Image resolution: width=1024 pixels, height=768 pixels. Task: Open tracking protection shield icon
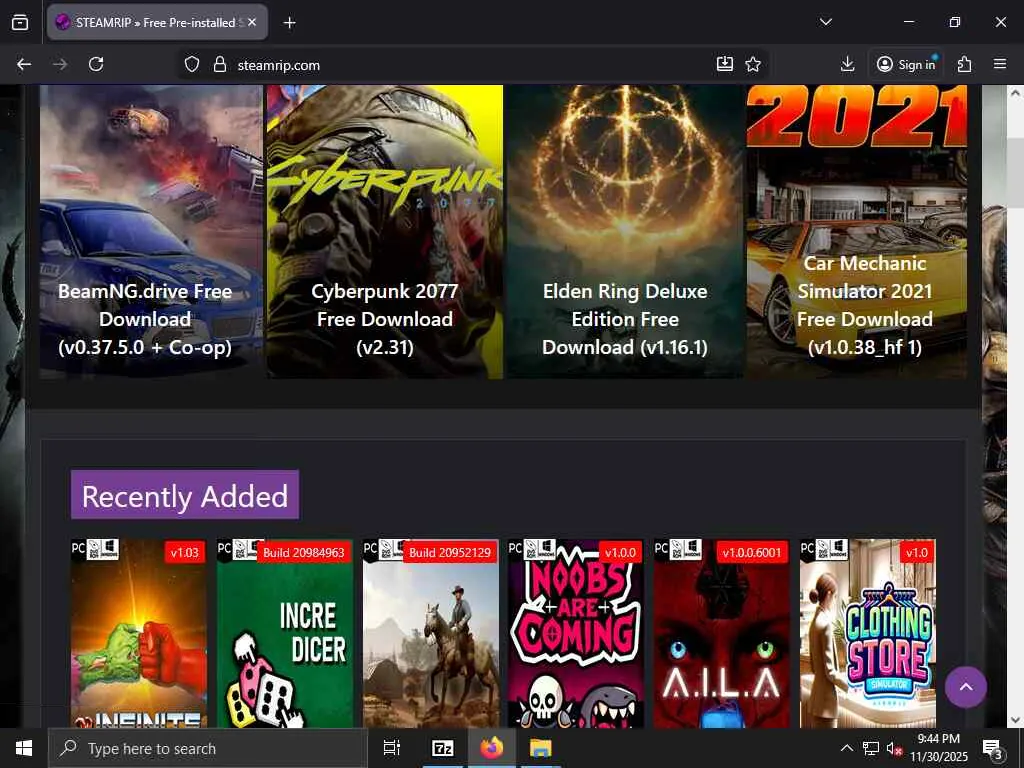(x=191, y=65)
